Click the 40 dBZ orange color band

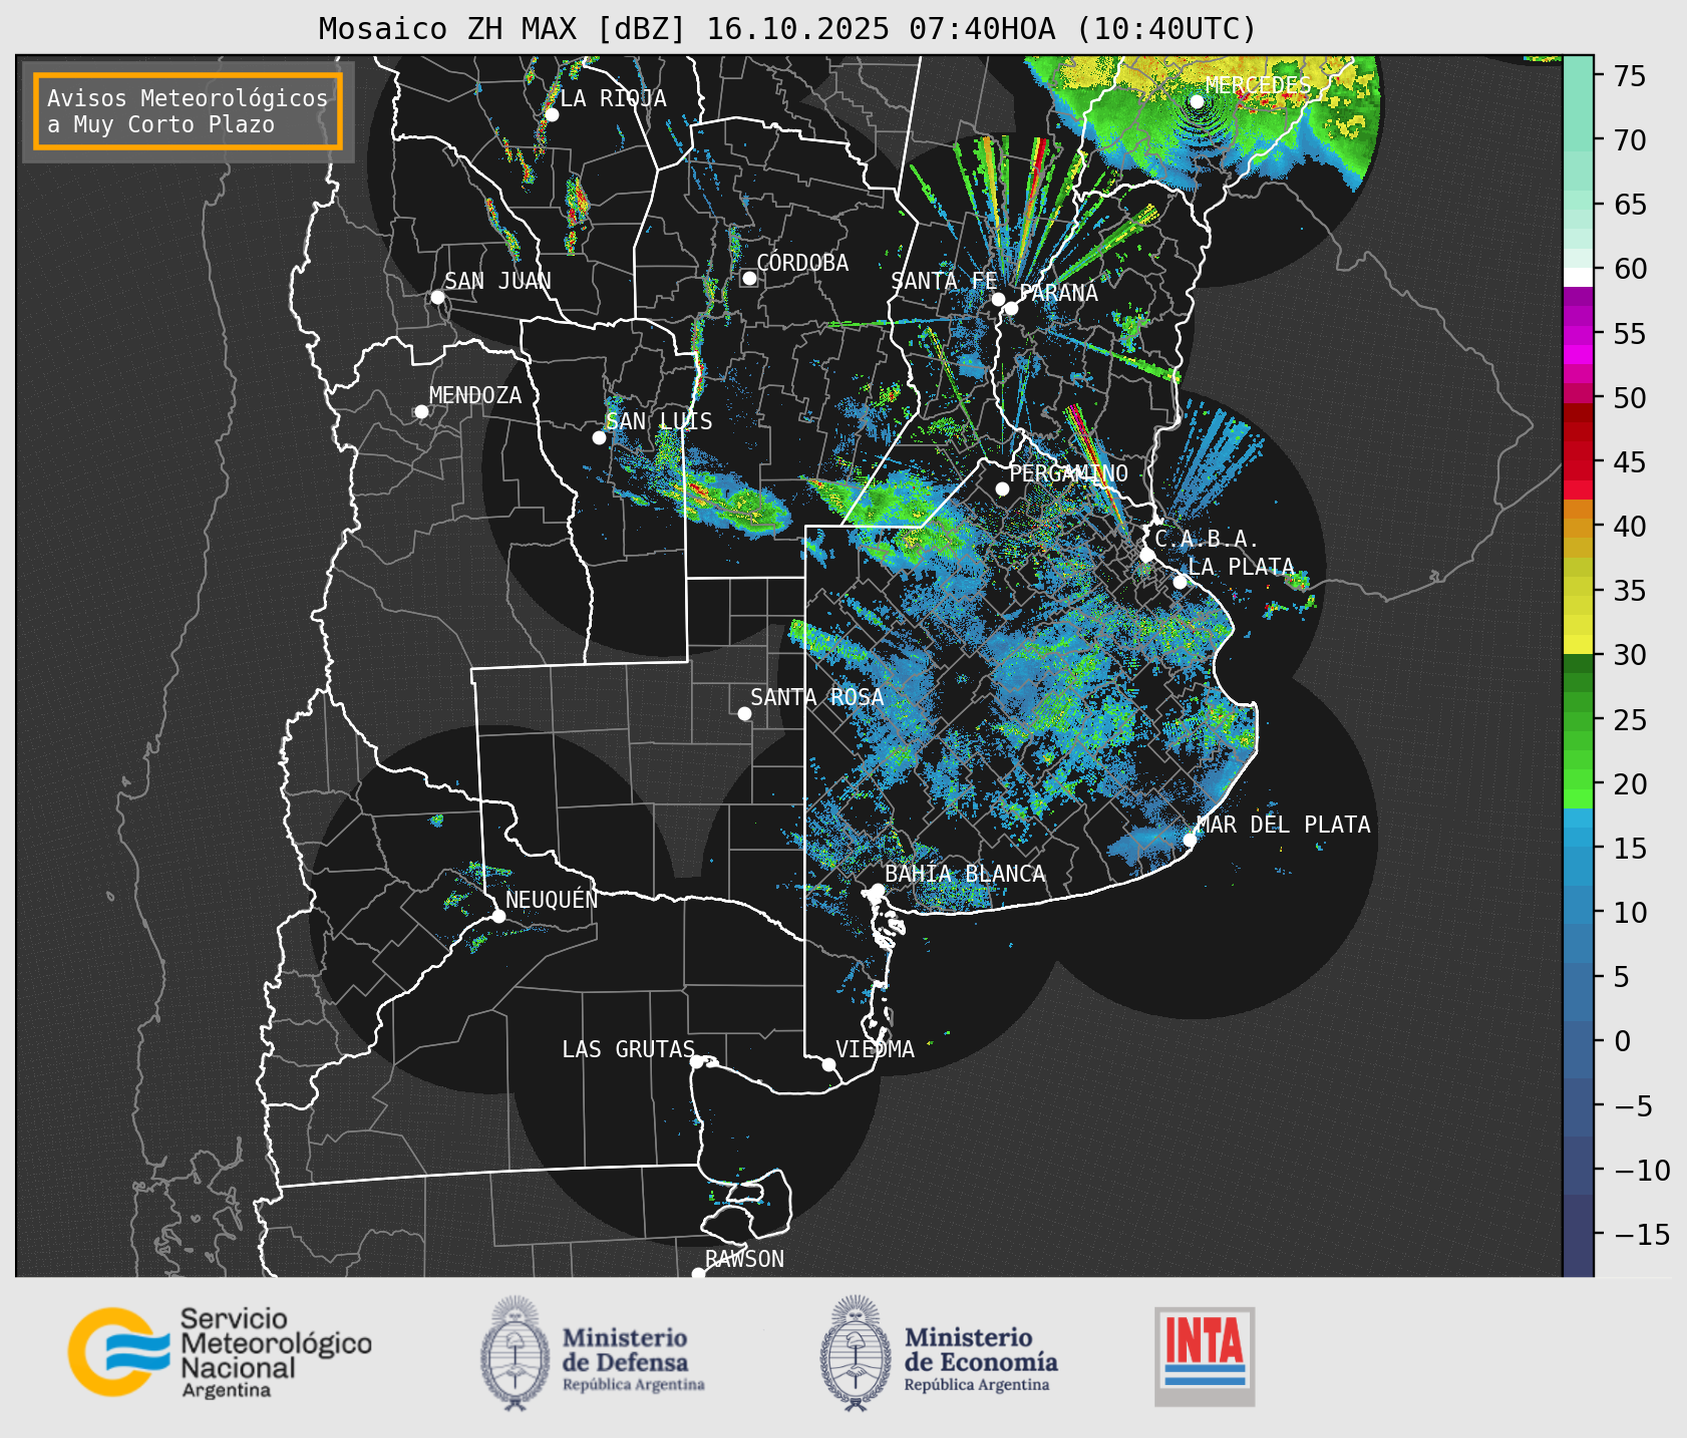[1578, 526]
